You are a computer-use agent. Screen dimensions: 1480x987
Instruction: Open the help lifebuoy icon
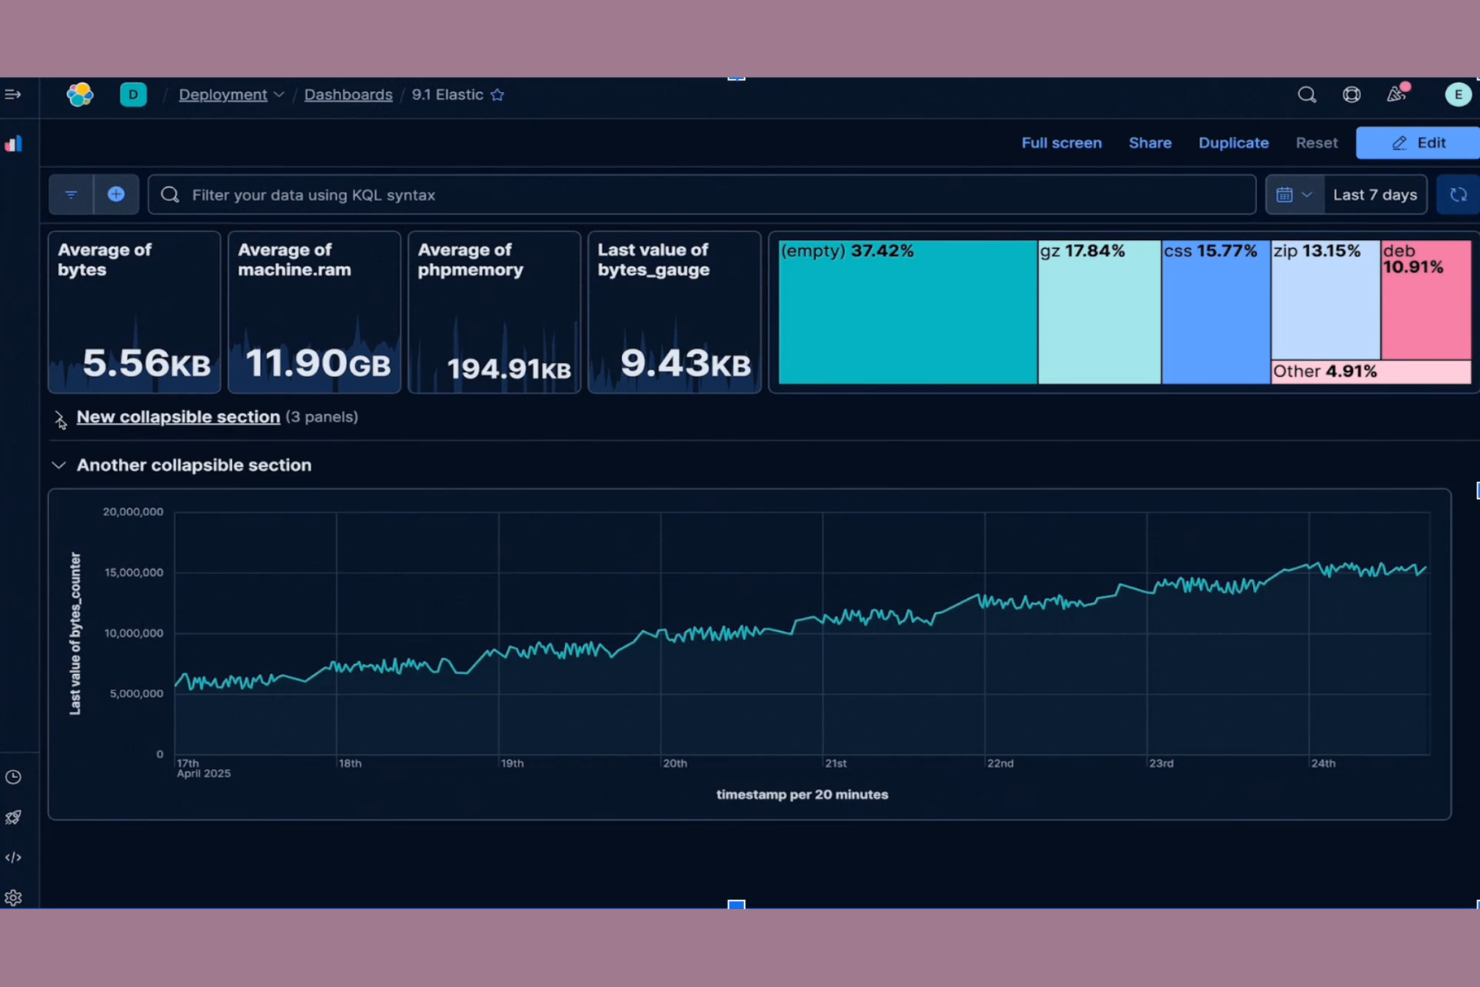point(1351,94)
